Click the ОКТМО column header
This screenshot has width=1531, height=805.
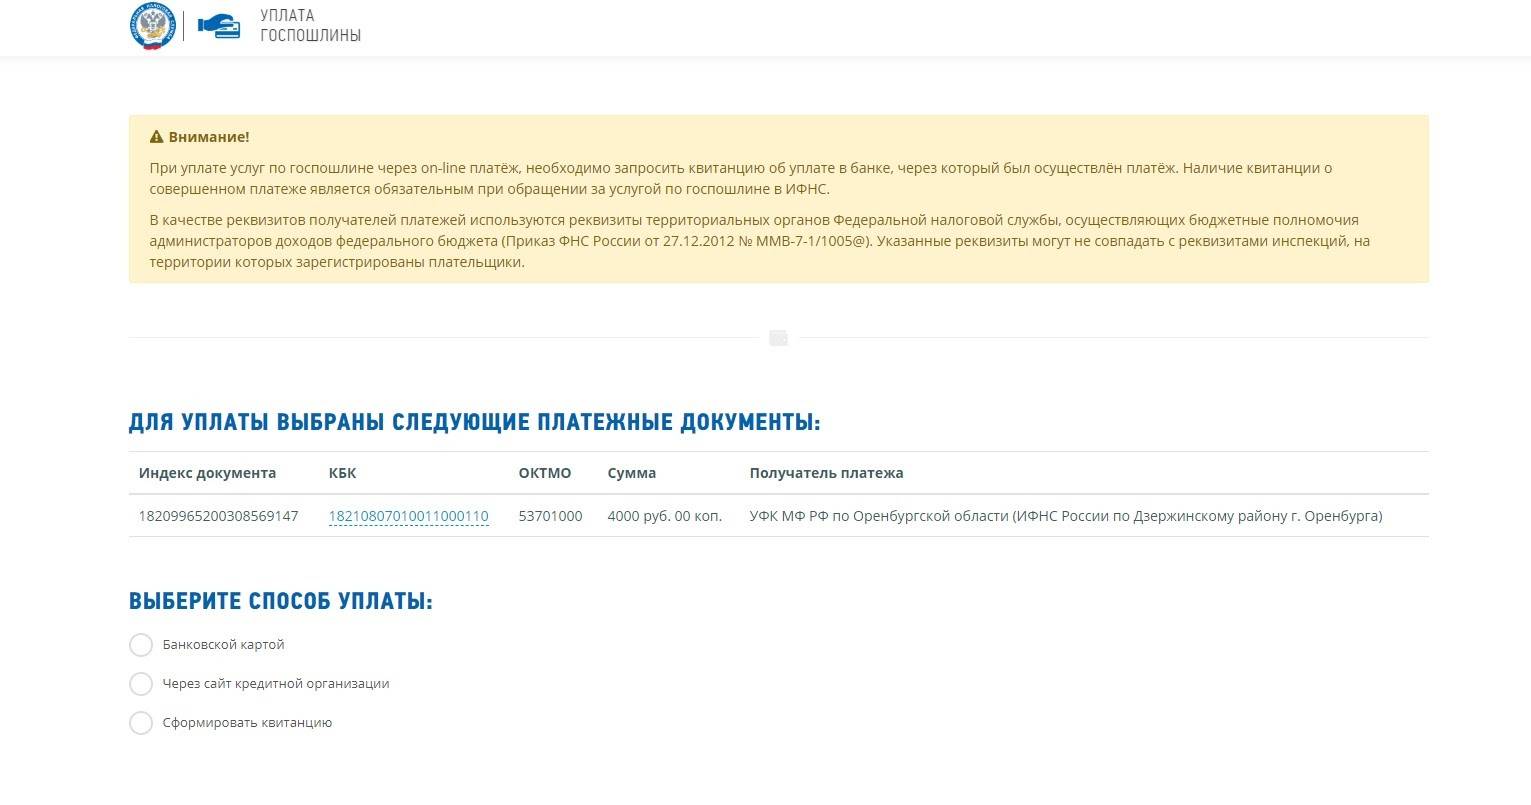tap(544, 473)
